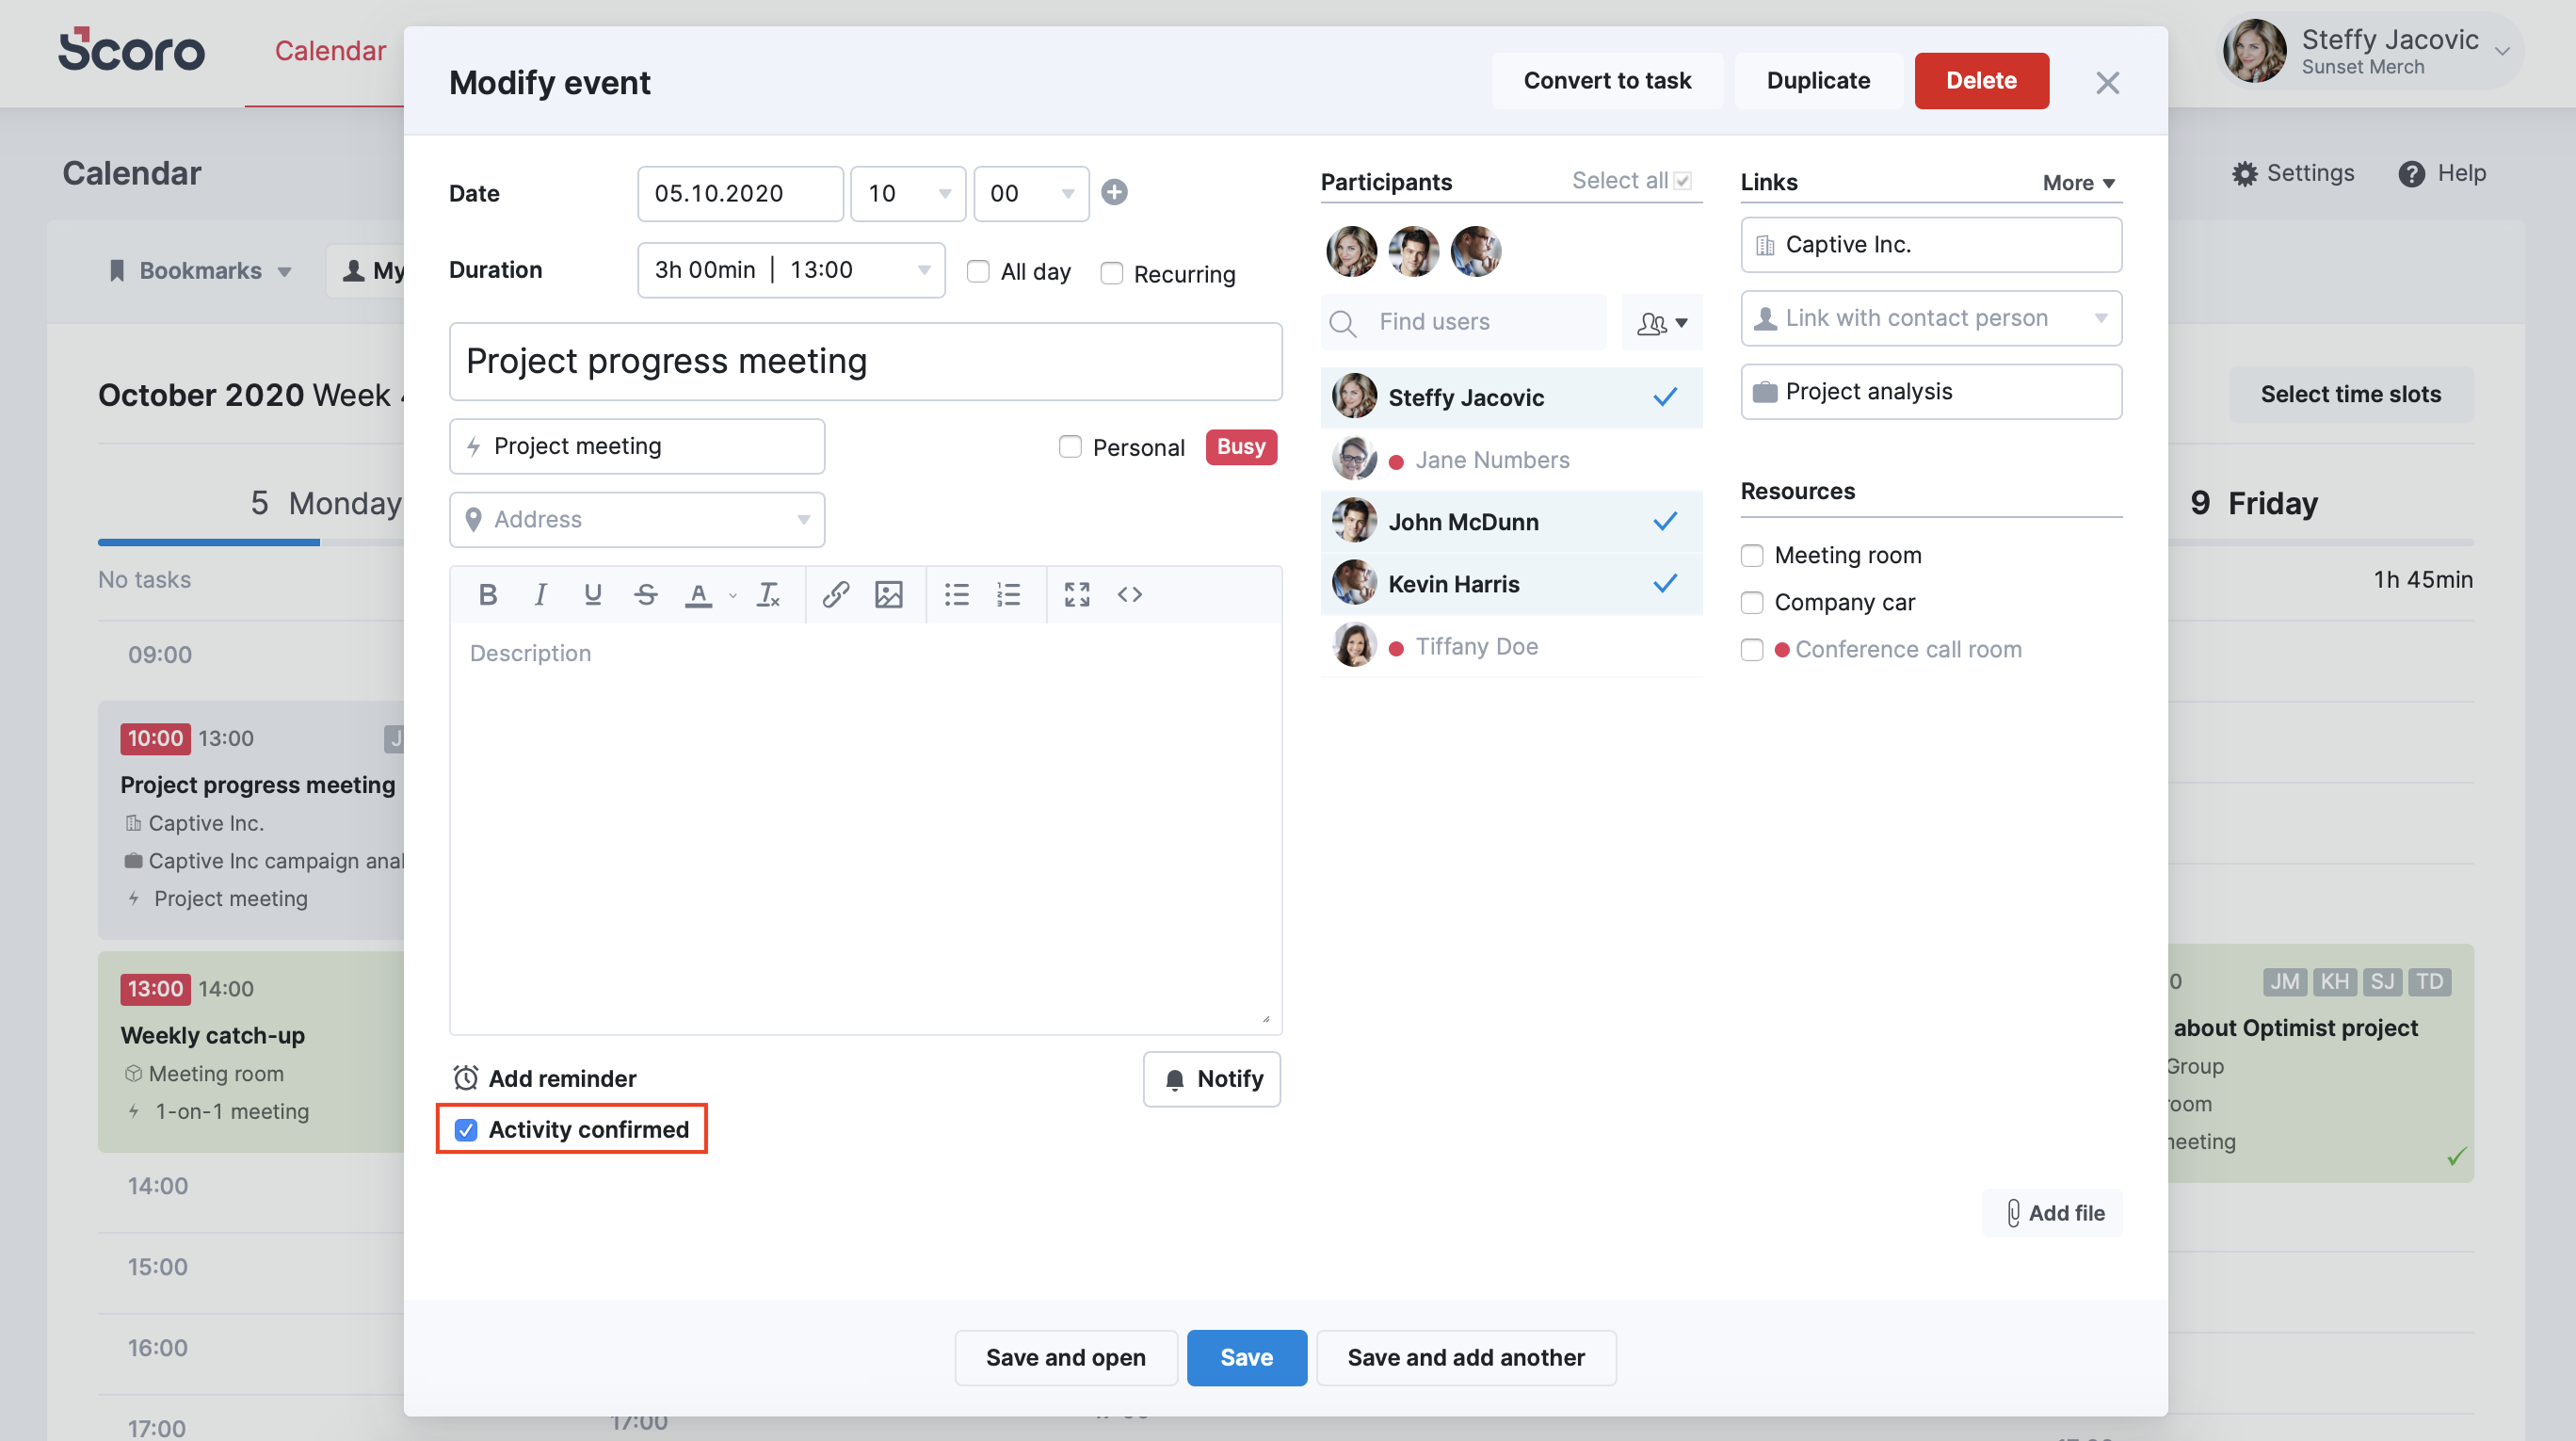The width and height of the screenshot is (2576, 1441).
Task: Check the Meeting room resource
Action: (1751, 555)
